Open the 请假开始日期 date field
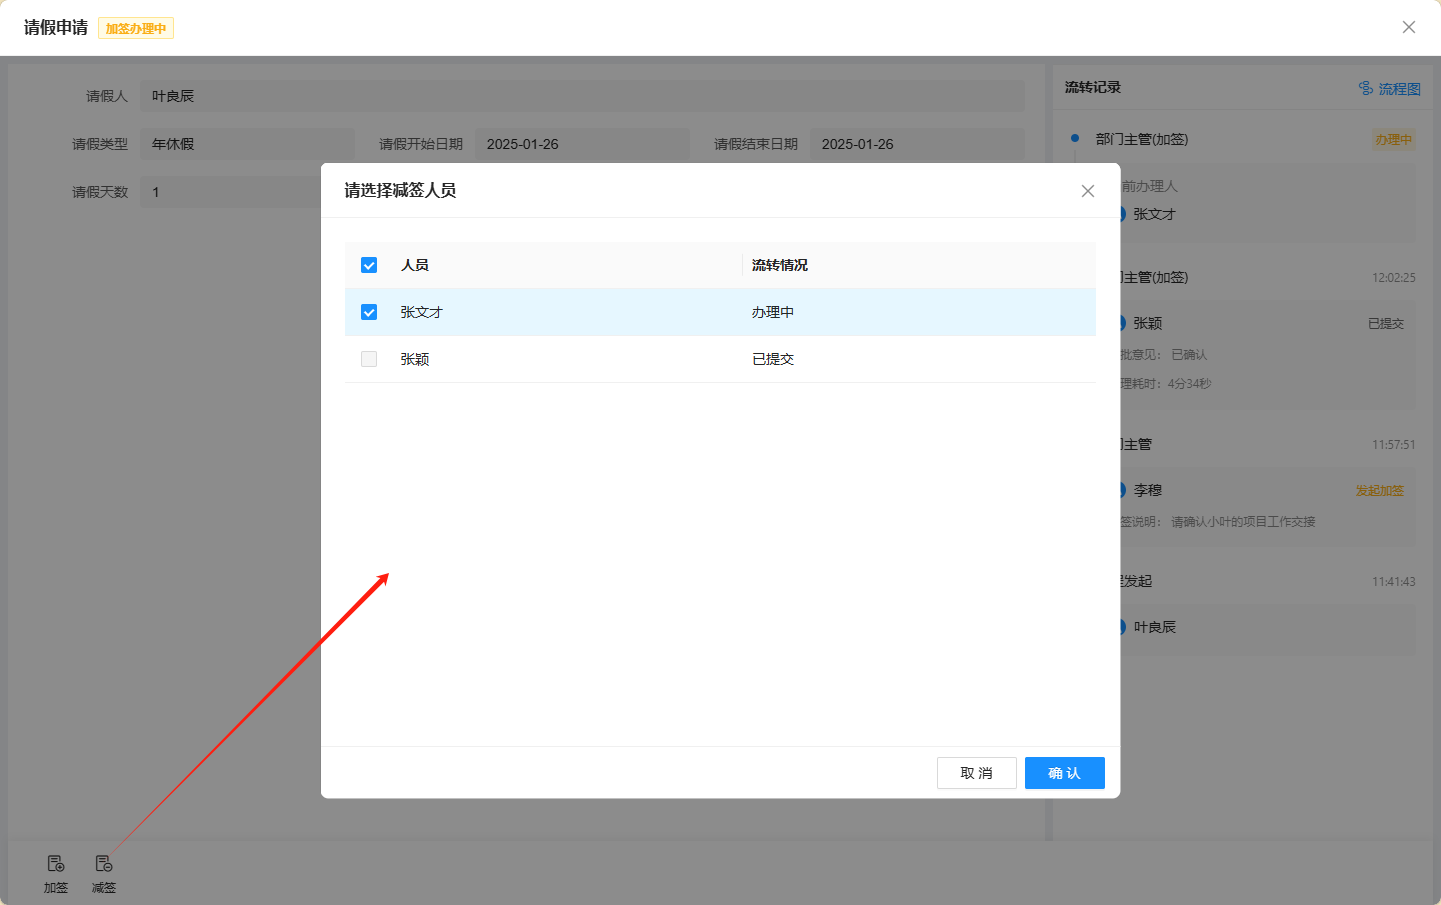Image resolution: width=1441 pixels, height=905 pixels. pos(581,144)
